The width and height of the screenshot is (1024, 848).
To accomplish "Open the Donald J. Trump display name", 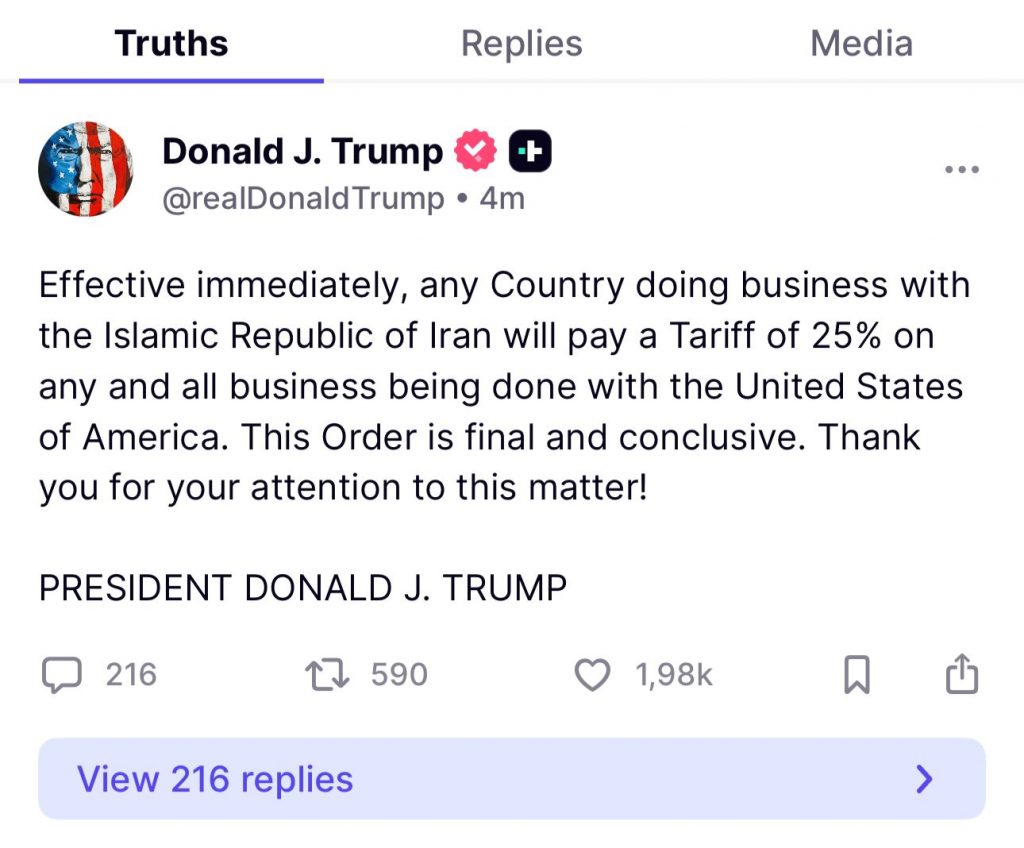I will [x=302, y=151].
